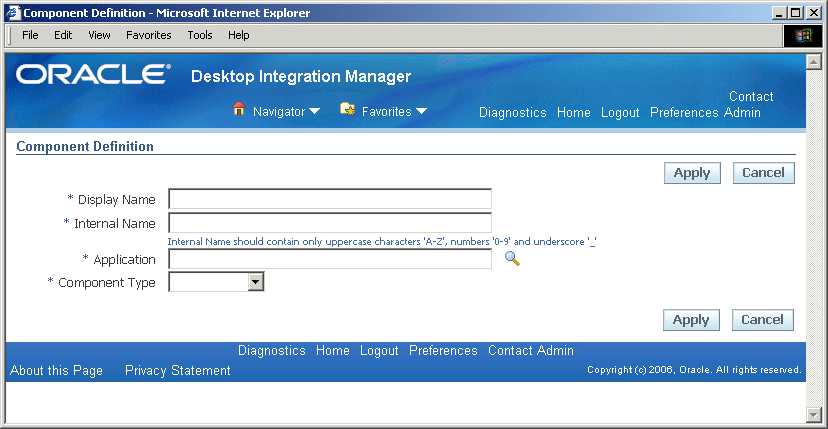Focus the Application input field

pos(330,259)
